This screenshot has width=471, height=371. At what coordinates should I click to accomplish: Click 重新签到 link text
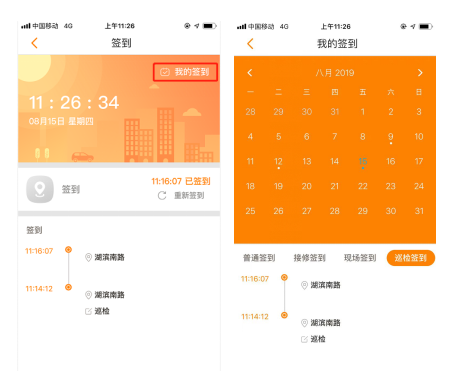click(x=189, y=196)
